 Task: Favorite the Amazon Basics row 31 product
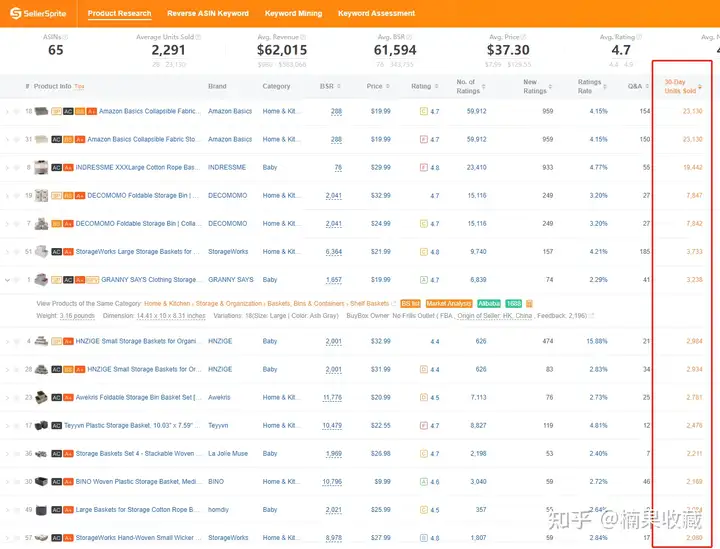tap(17, 139)
